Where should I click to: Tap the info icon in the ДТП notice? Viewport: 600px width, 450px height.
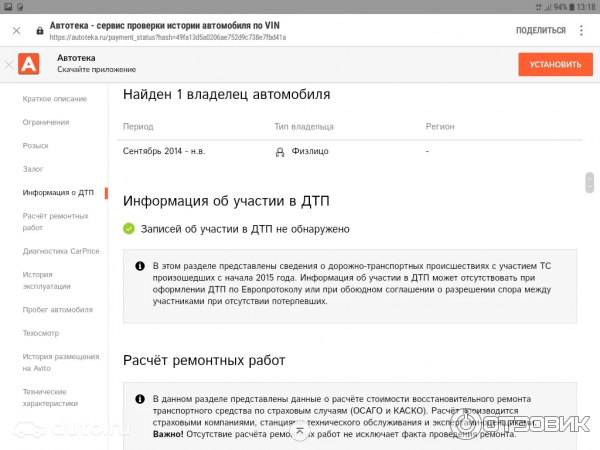pyautogui.click(x=140, y=266)
